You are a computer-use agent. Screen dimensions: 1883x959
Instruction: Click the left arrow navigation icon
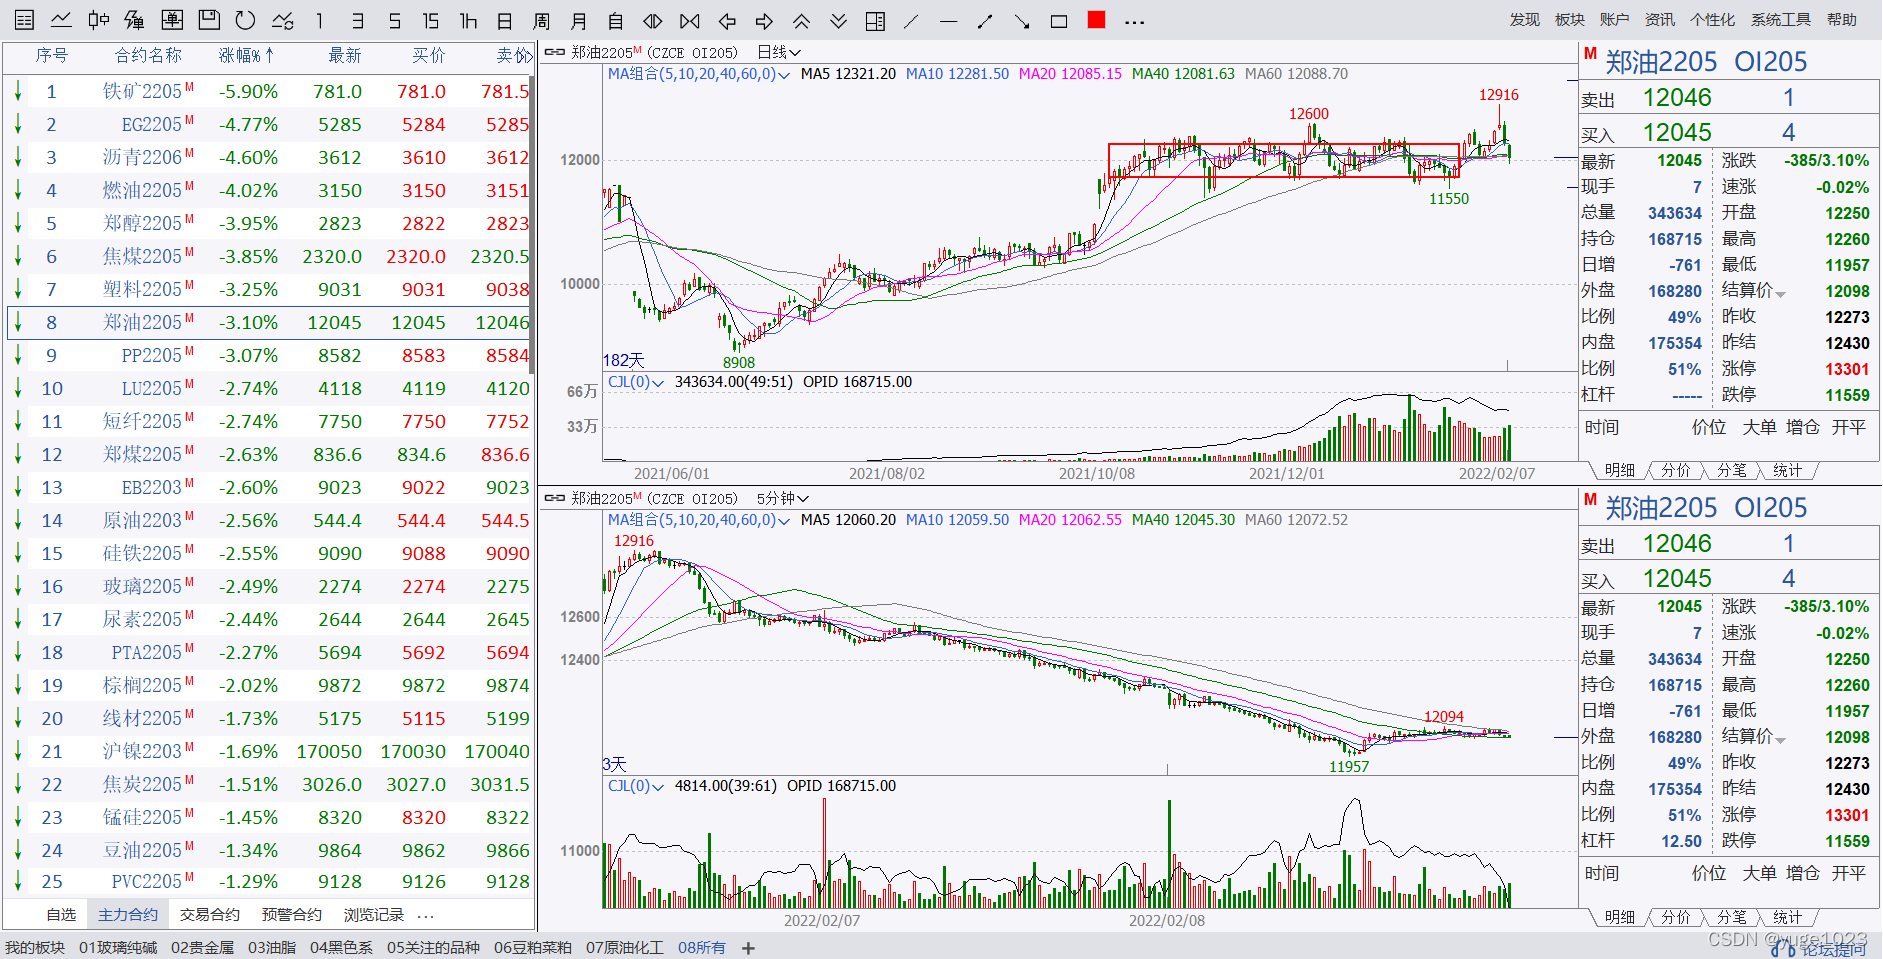pos(727,20)
